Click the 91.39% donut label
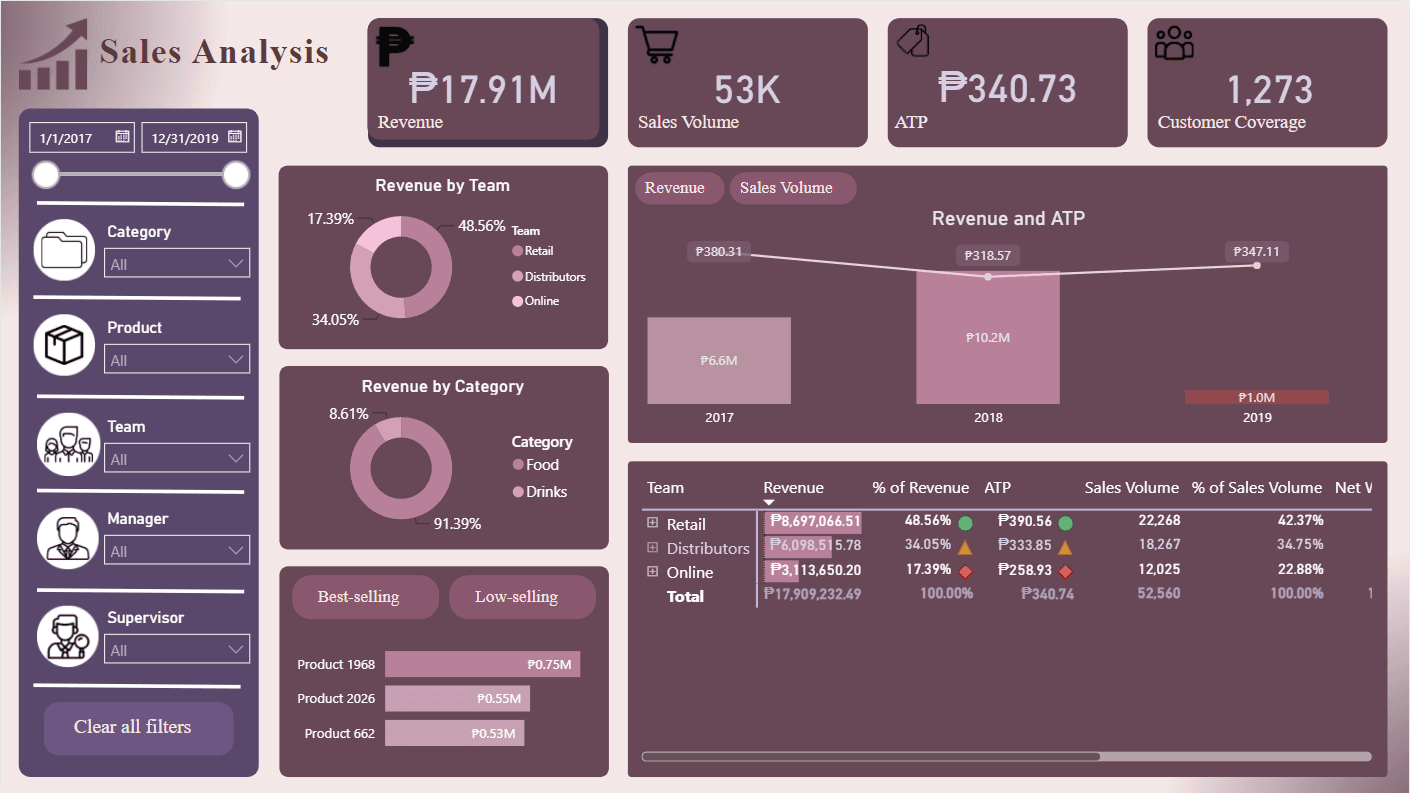The image size is (1410, 793). [x=457, y=523]
